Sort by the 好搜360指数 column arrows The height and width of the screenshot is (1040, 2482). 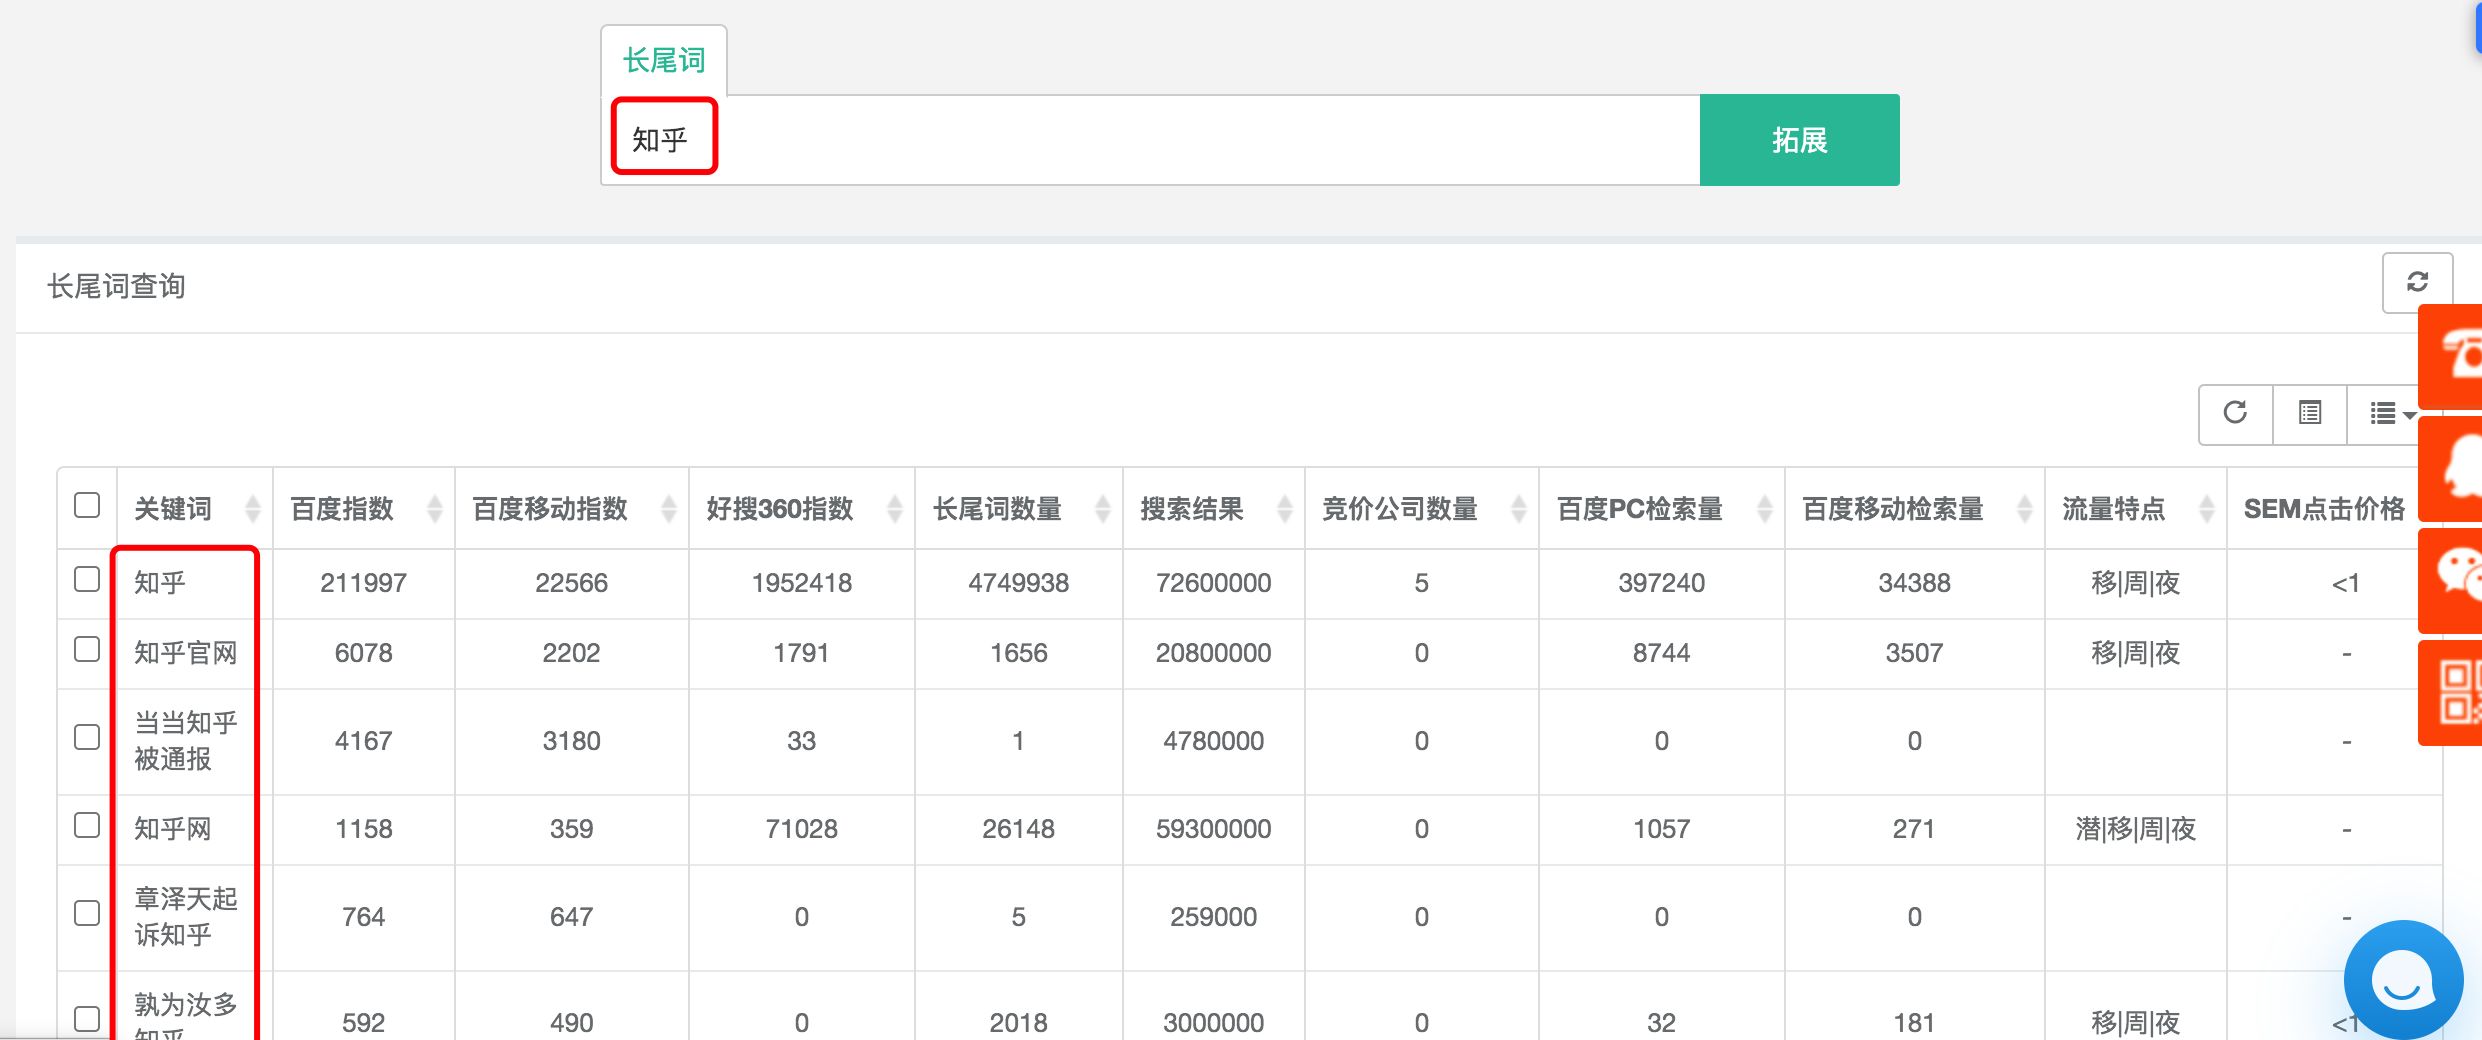click(x=895, y=509)
